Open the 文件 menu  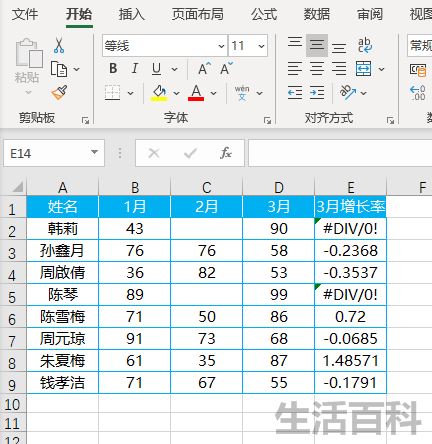pyautogui.click(x=25, y=15)
